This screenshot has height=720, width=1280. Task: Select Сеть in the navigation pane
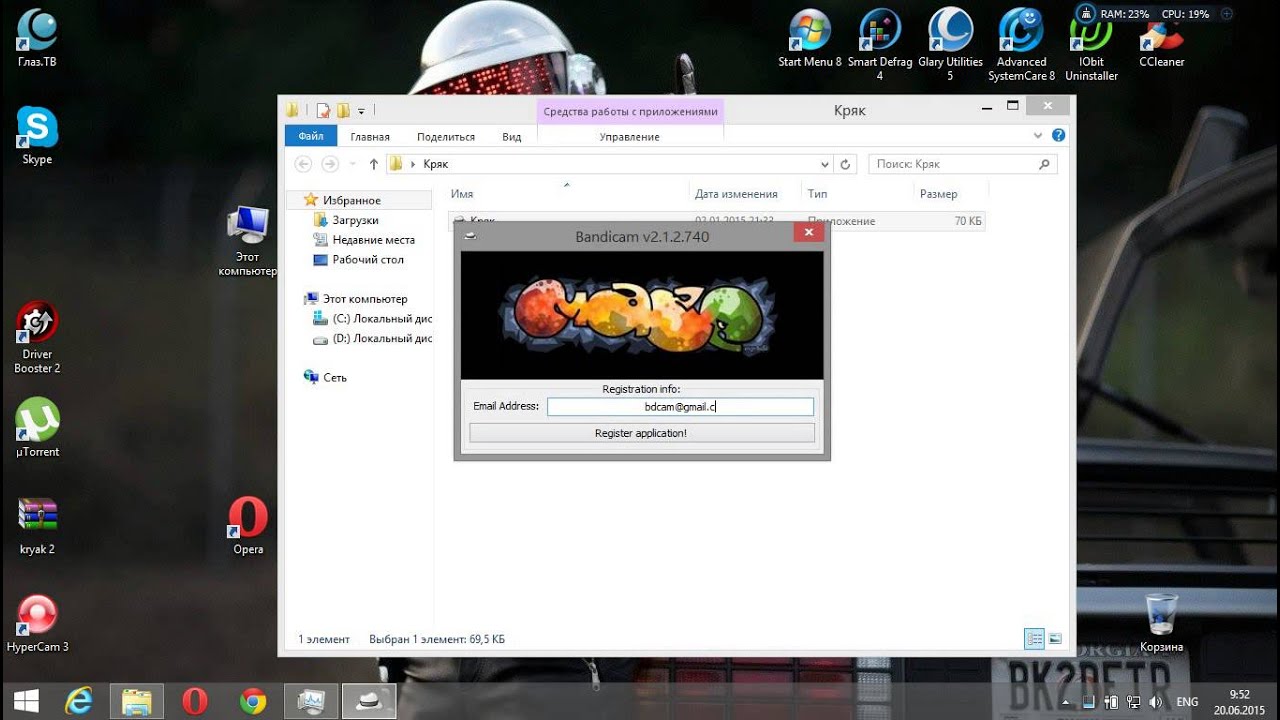(x=335, y=378)
